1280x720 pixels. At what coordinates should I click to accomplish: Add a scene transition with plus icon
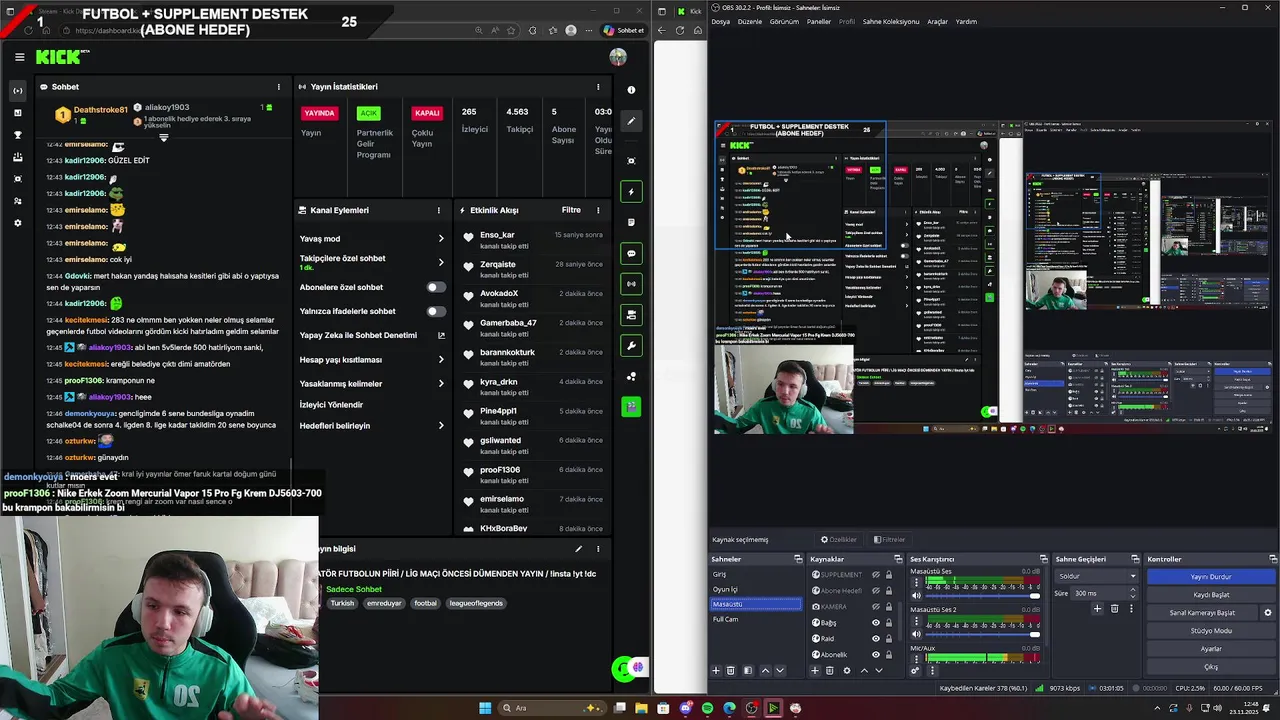point(1097,608)
